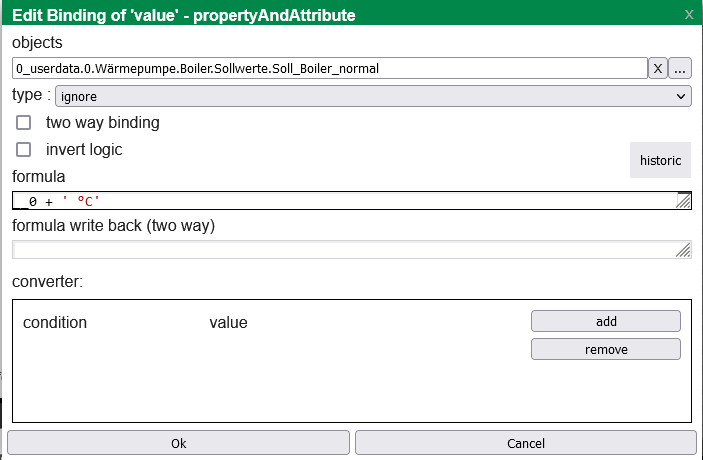The height and width of the screenshot is (460, 703).
Task: Click the historic button
Action: point(660,160)
